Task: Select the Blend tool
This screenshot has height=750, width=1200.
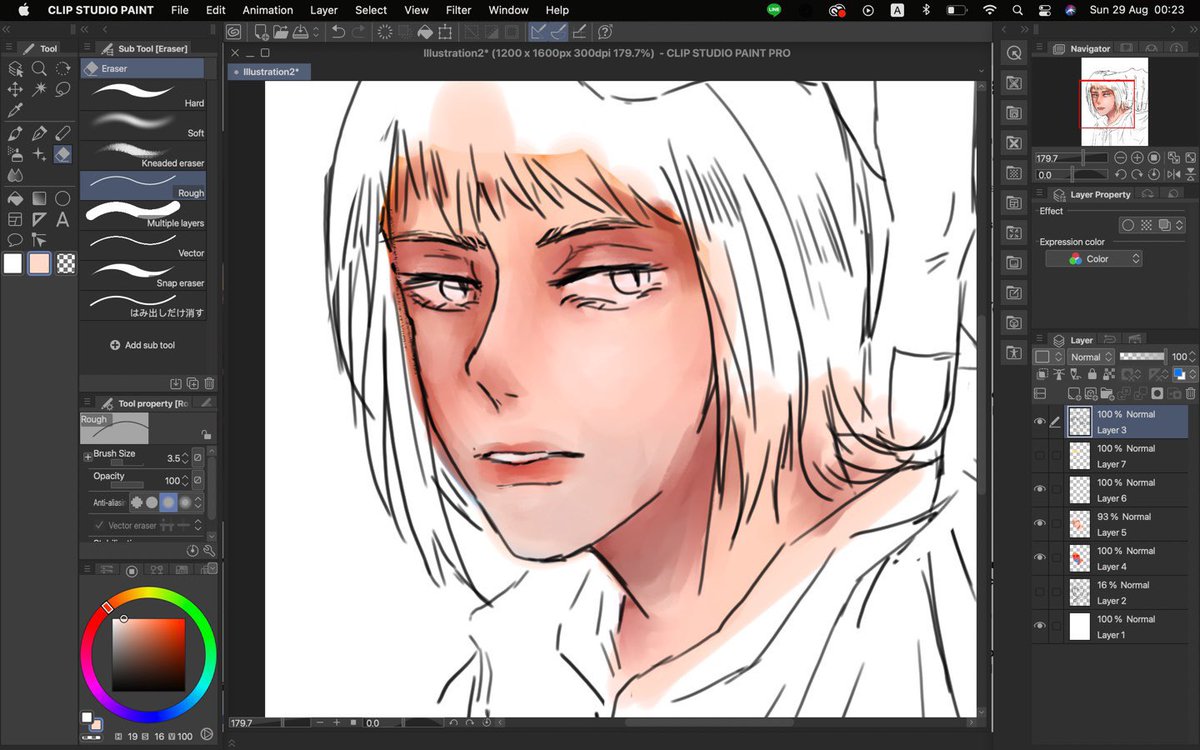Action: pyautogui.click(x=15, y=176)
